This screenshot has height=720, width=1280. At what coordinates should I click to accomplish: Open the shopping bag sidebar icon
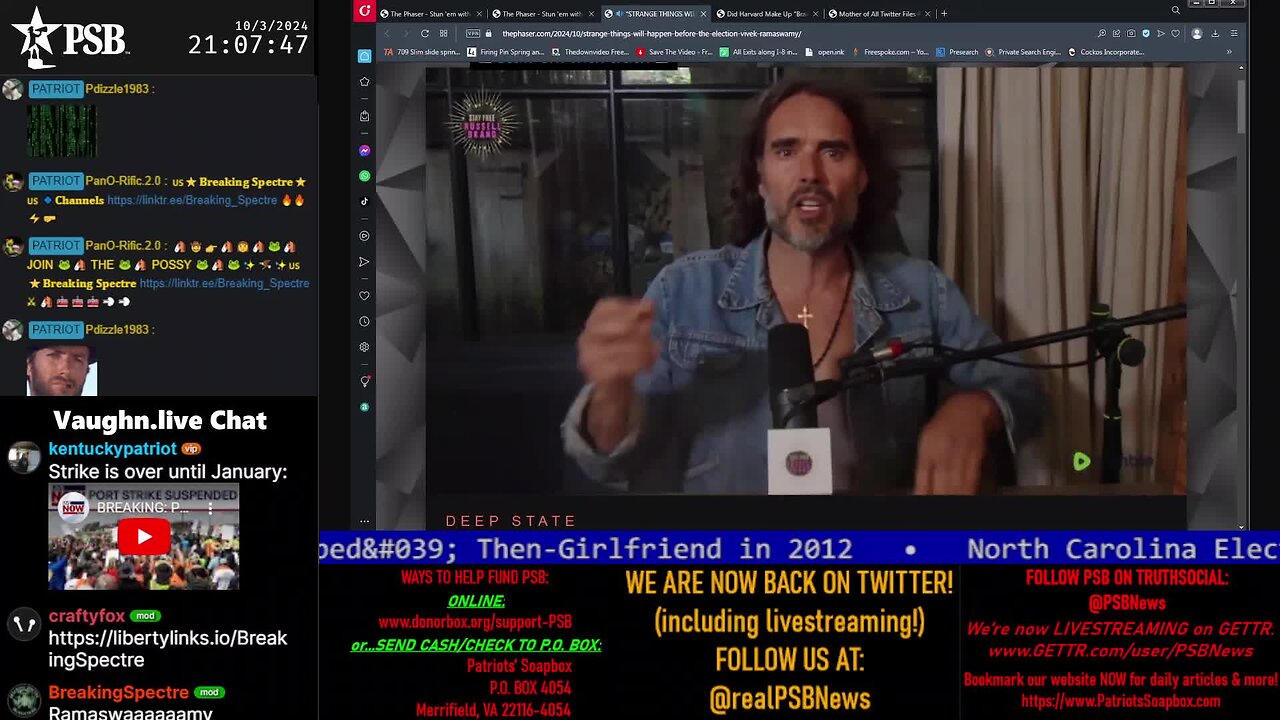coord(364,116)
